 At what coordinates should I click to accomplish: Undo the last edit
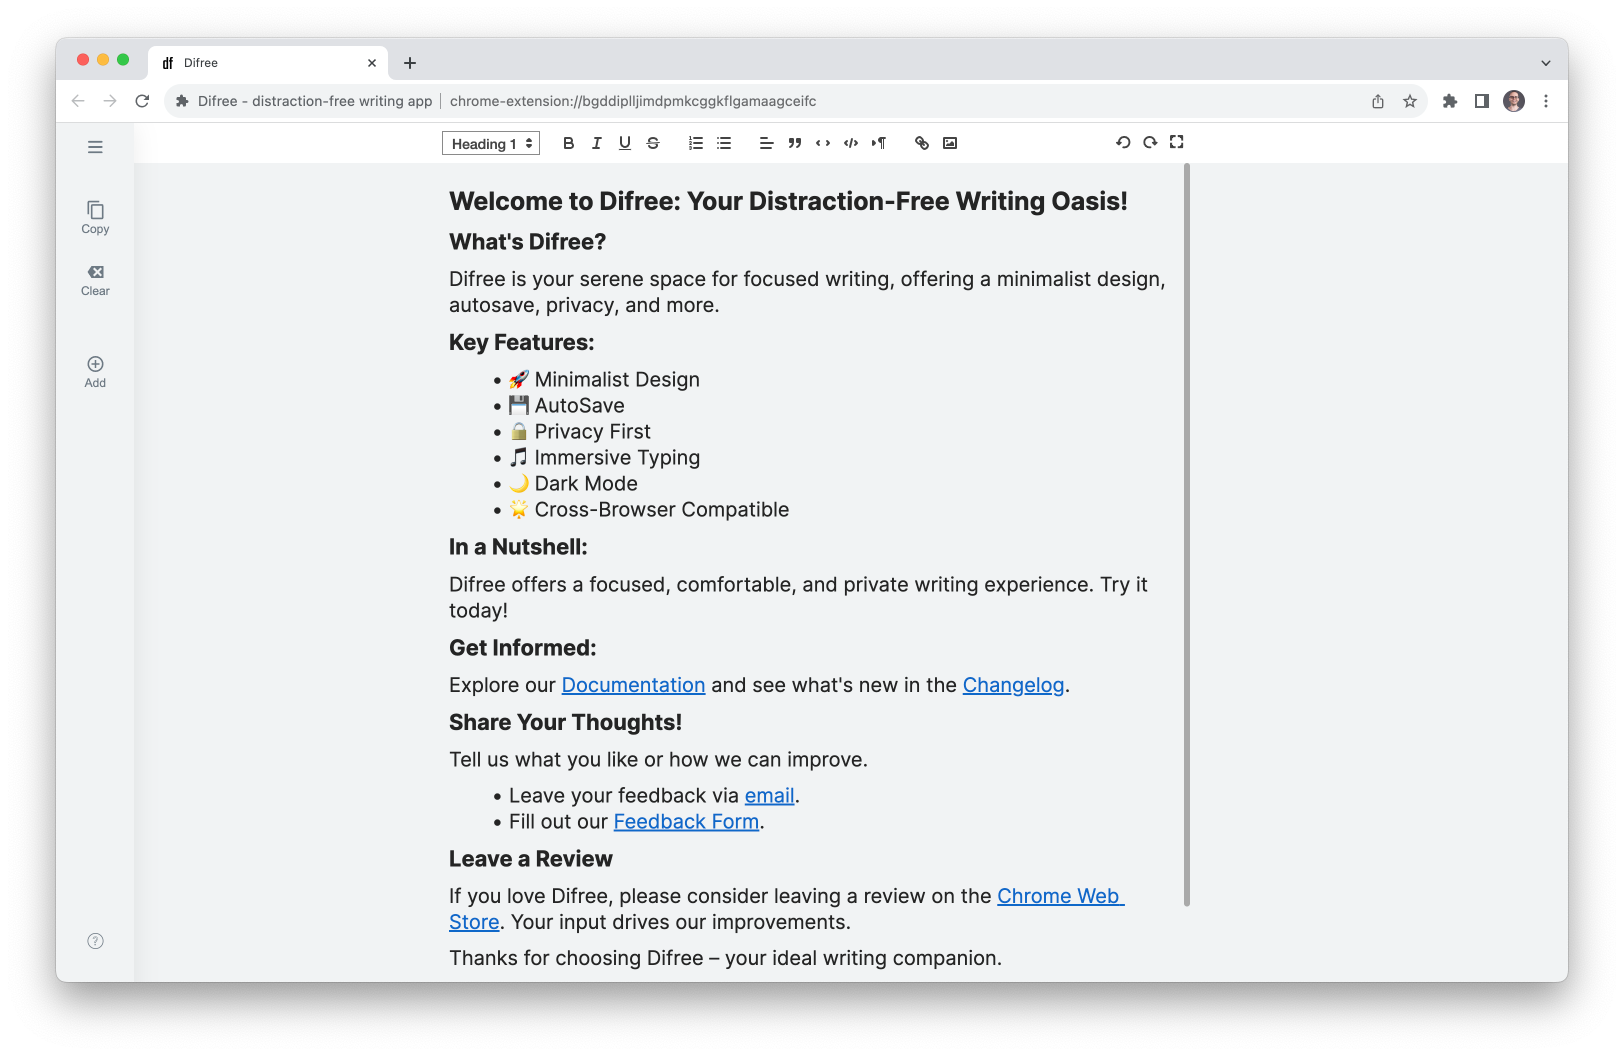click(1123, 142)
